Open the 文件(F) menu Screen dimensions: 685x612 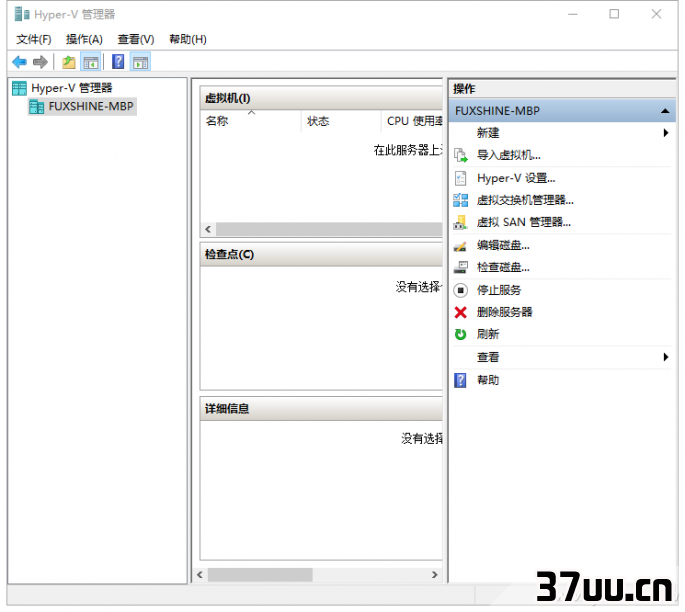(34, 39)
